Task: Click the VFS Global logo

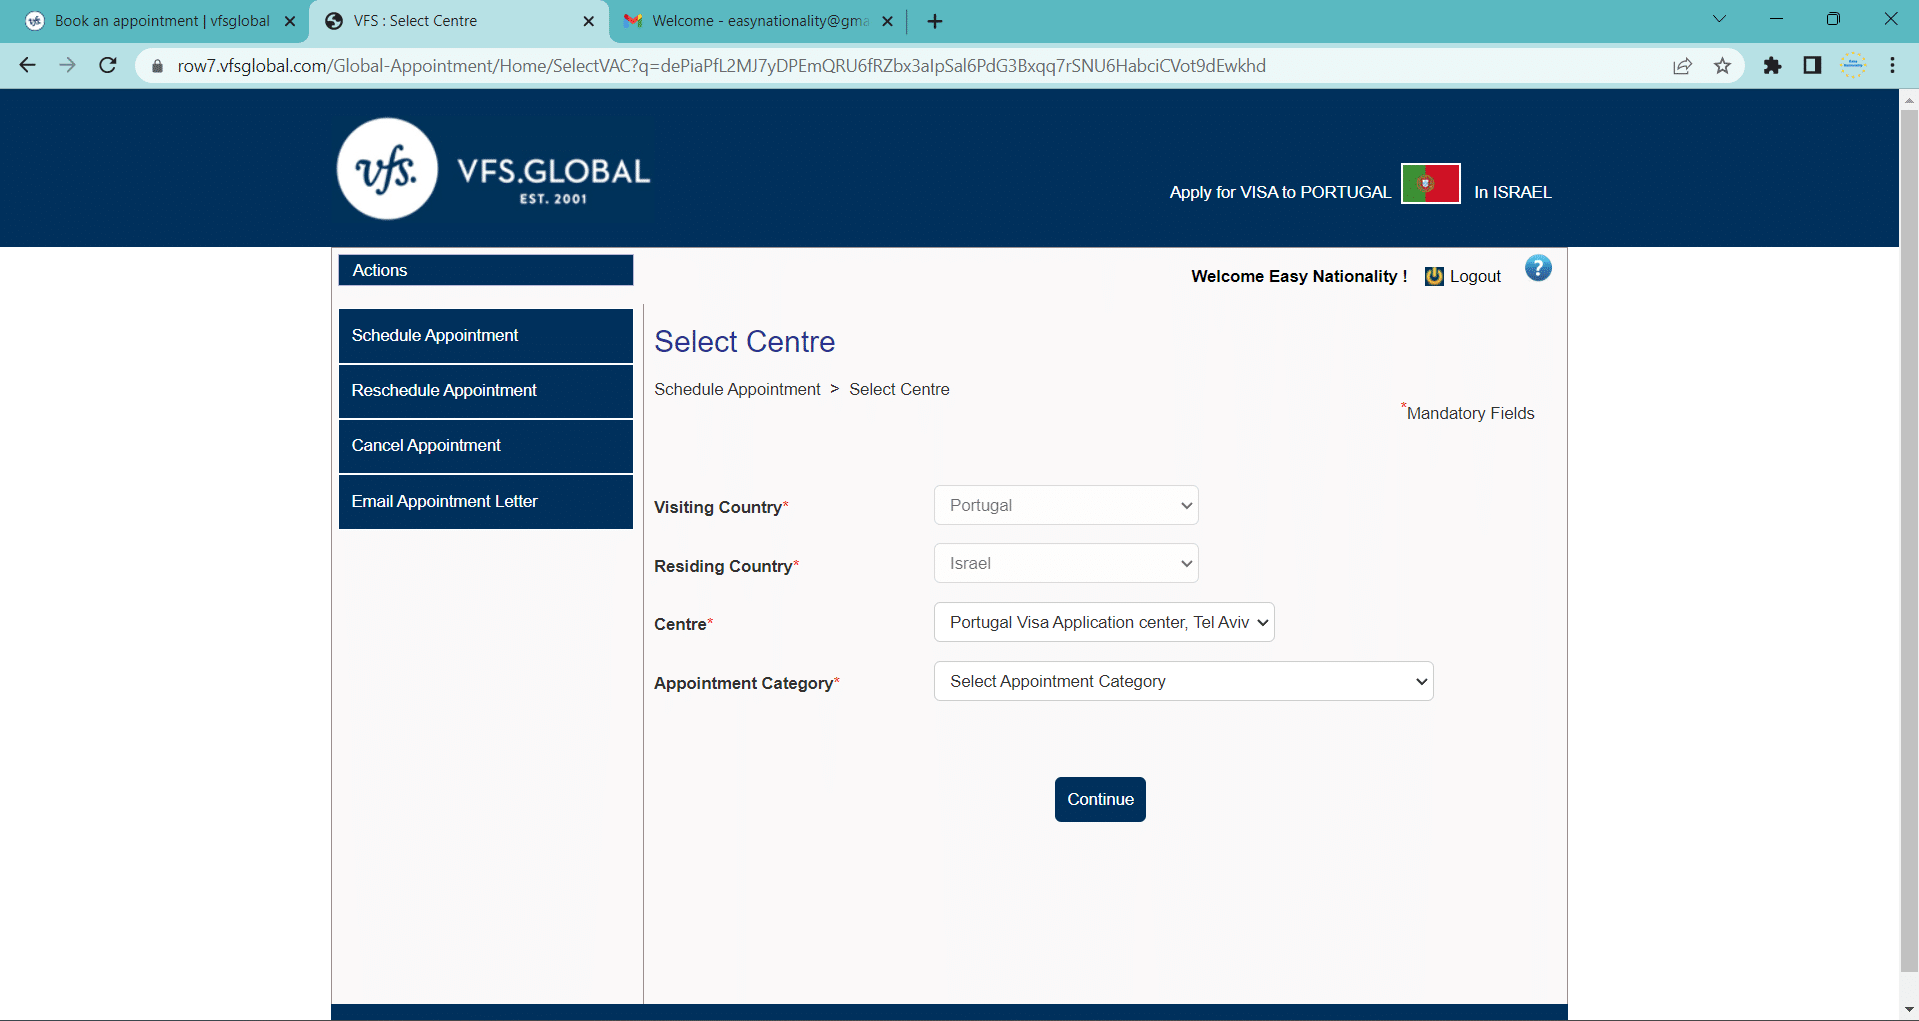Action: coord(494,169)
